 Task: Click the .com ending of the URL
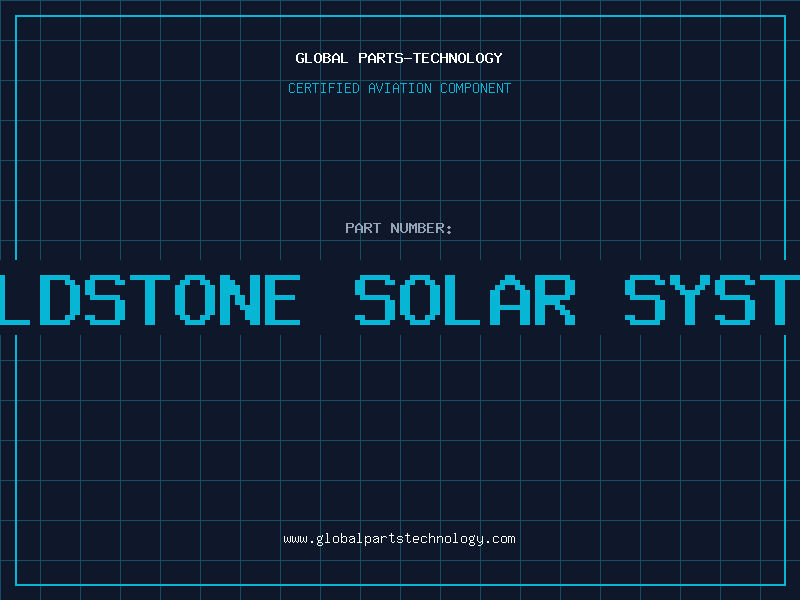501,539
